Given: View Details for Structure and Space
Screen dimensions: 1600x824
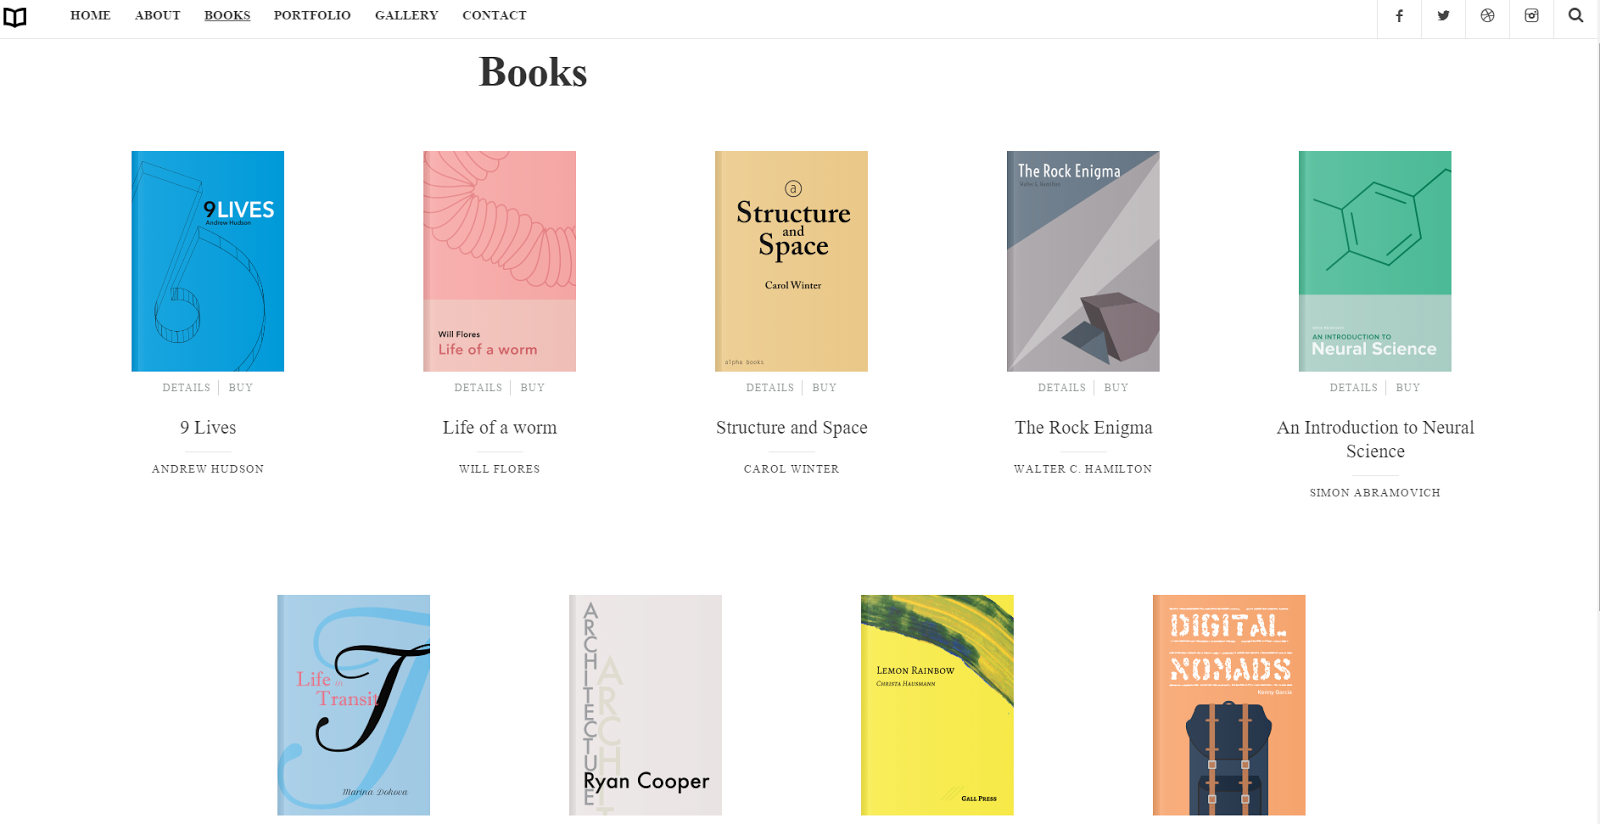Looking at the screenshot, I should (x=770, y=388).
